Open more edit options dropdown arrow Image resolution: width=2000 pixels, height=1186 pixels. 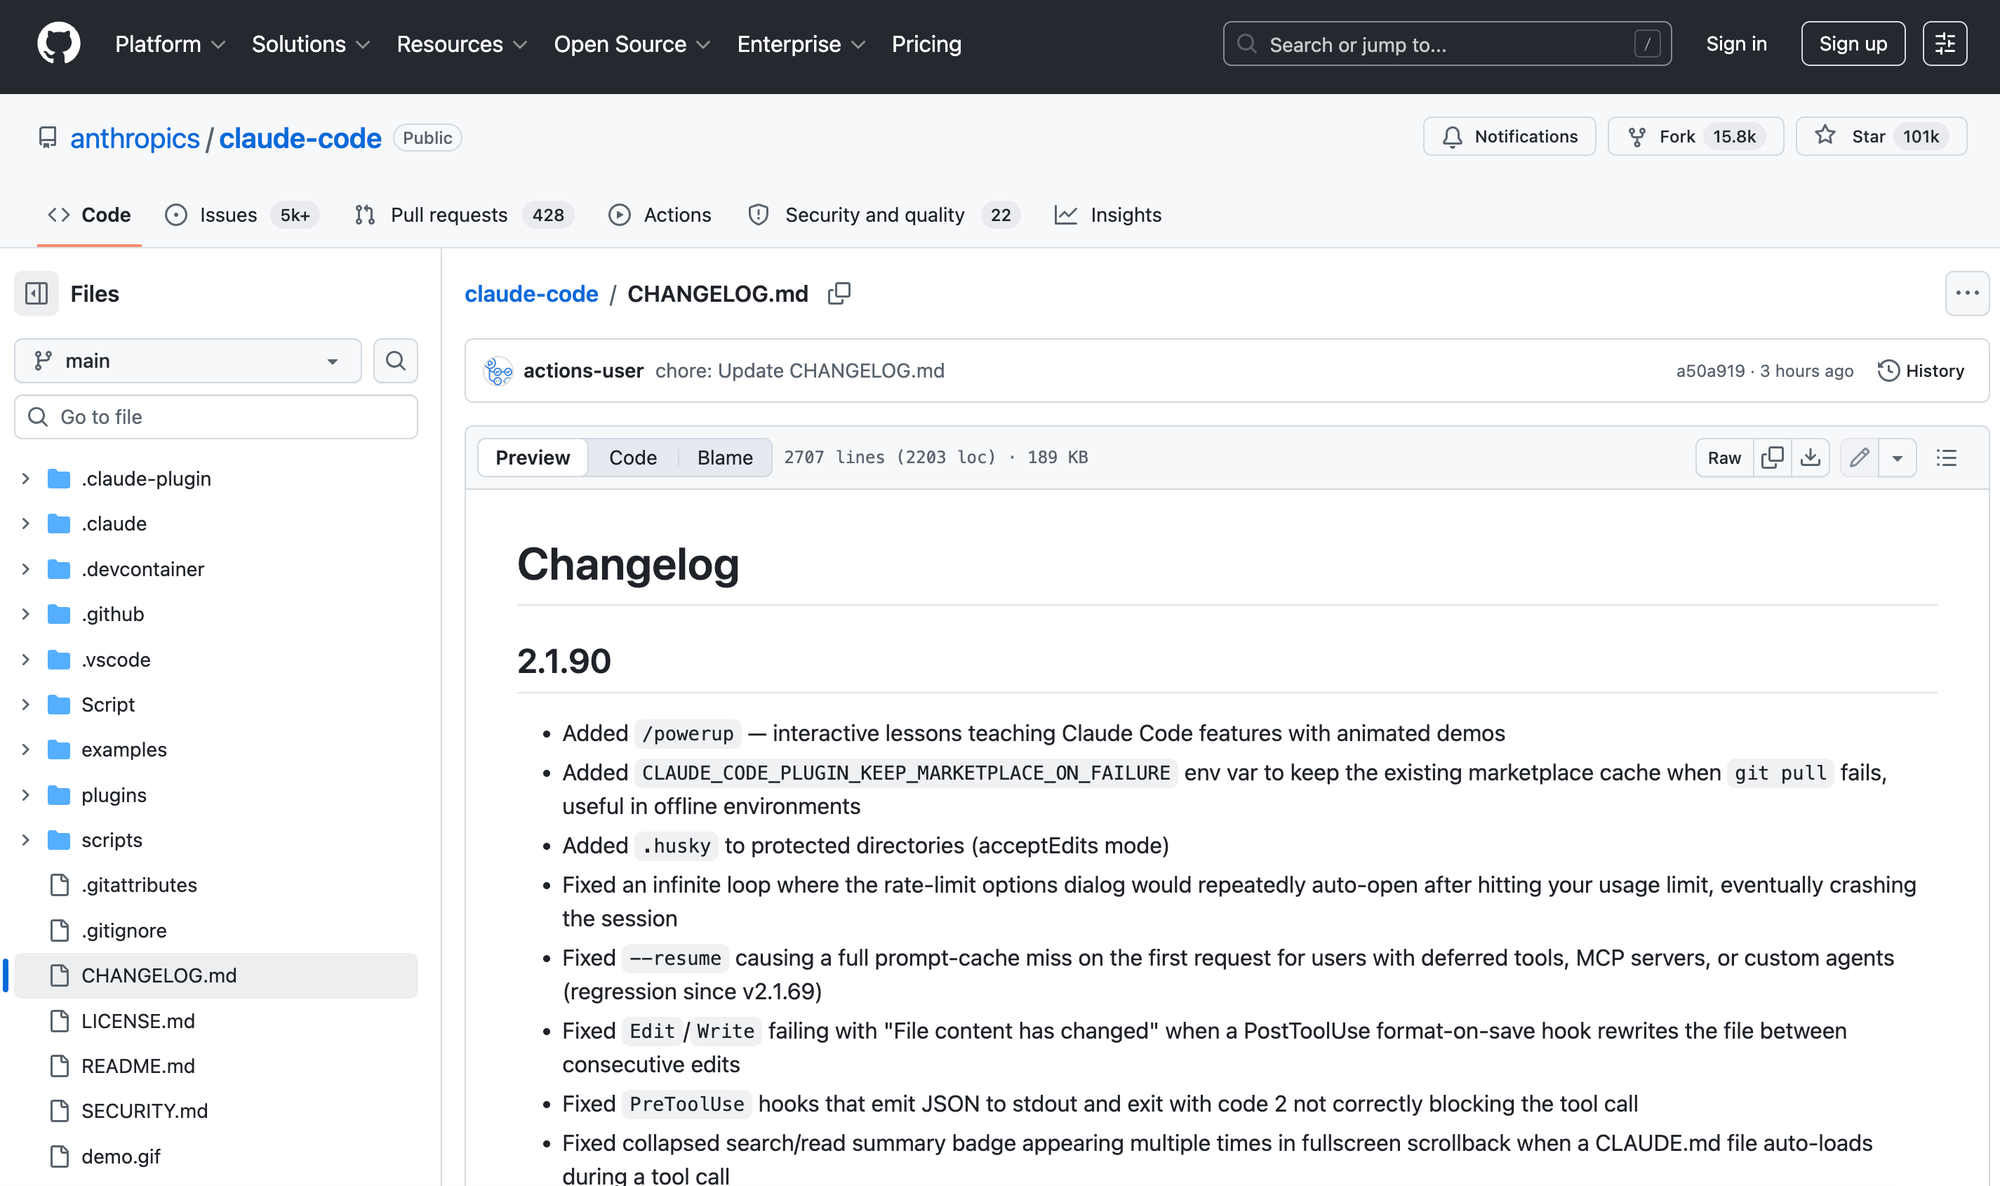tap(1897, 458)
